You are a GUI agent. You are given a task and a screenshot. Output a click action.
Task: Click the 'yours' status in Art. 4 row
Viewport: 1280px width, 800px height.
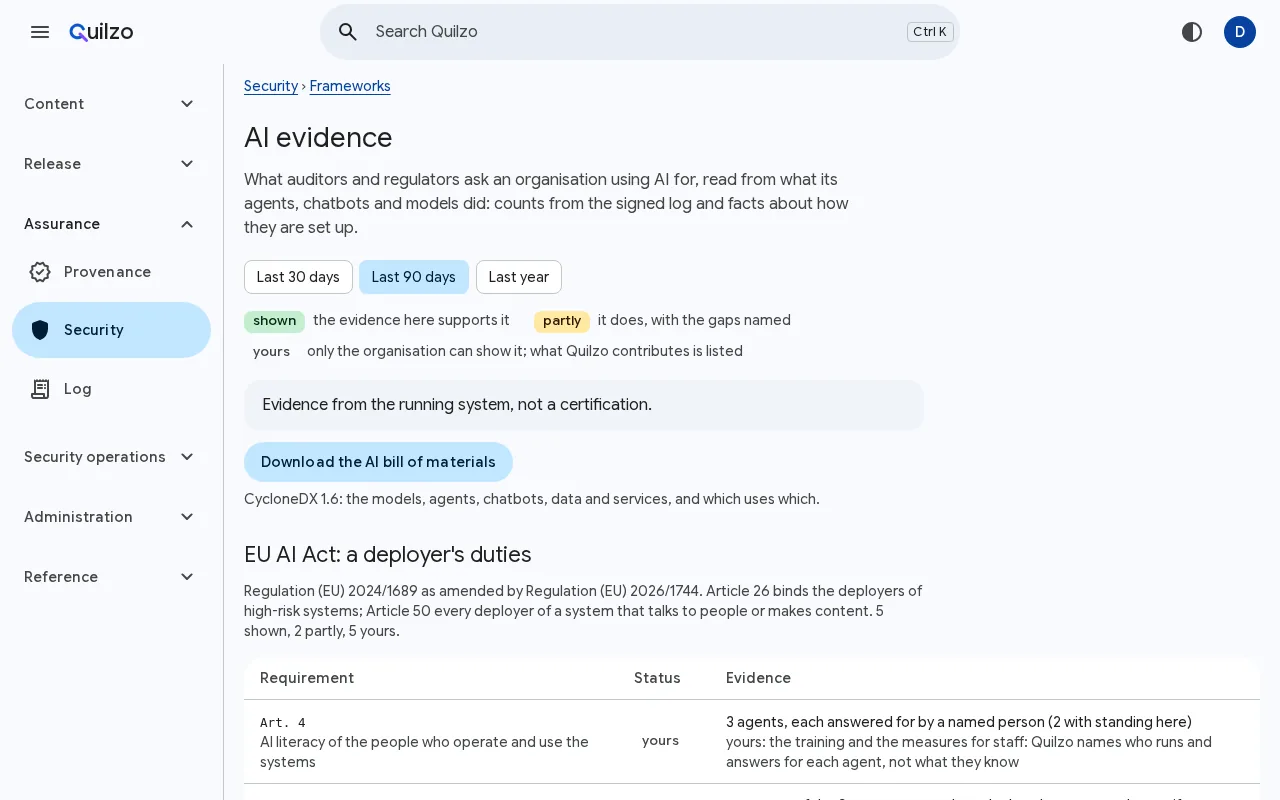click(x=660, y=741)
